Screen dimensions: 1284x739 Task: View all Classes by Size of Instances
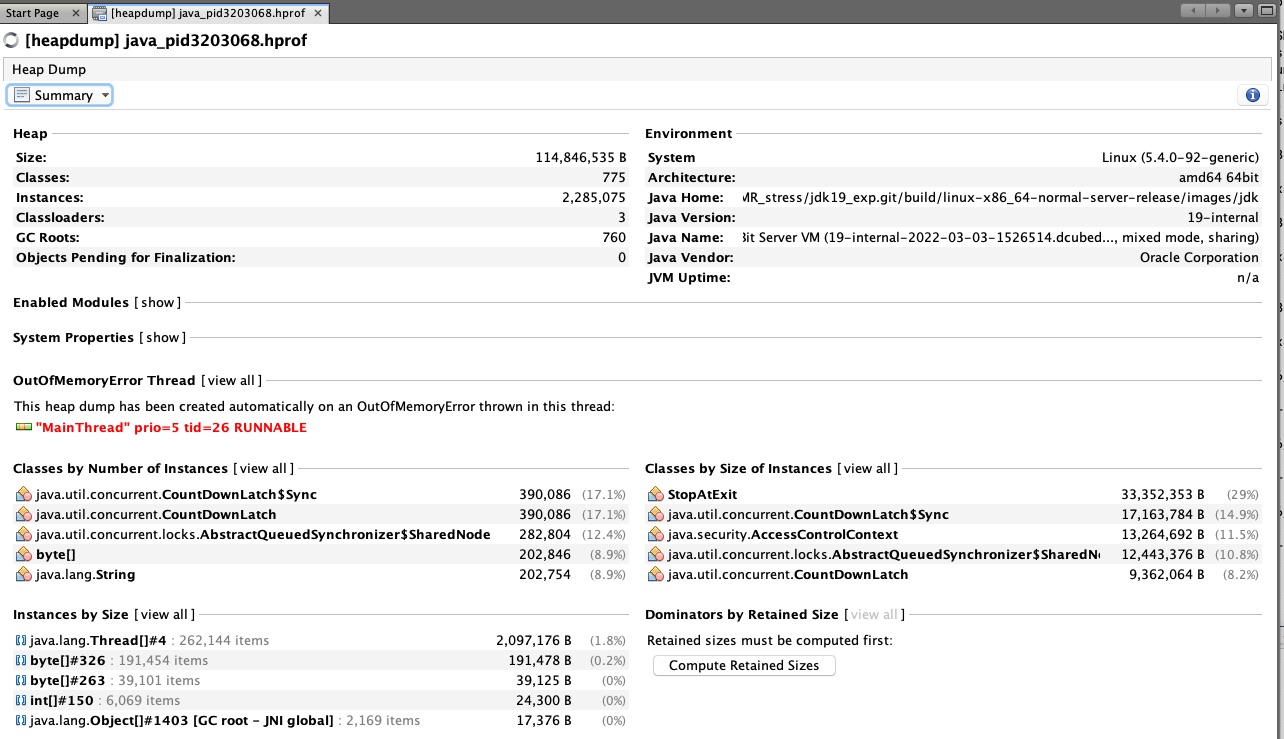867,468
